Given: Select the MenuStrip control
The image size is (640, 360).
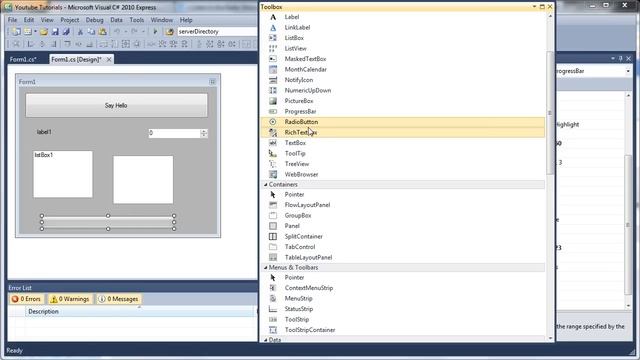Looking at the screenshot, I should [x=298, y=298].
